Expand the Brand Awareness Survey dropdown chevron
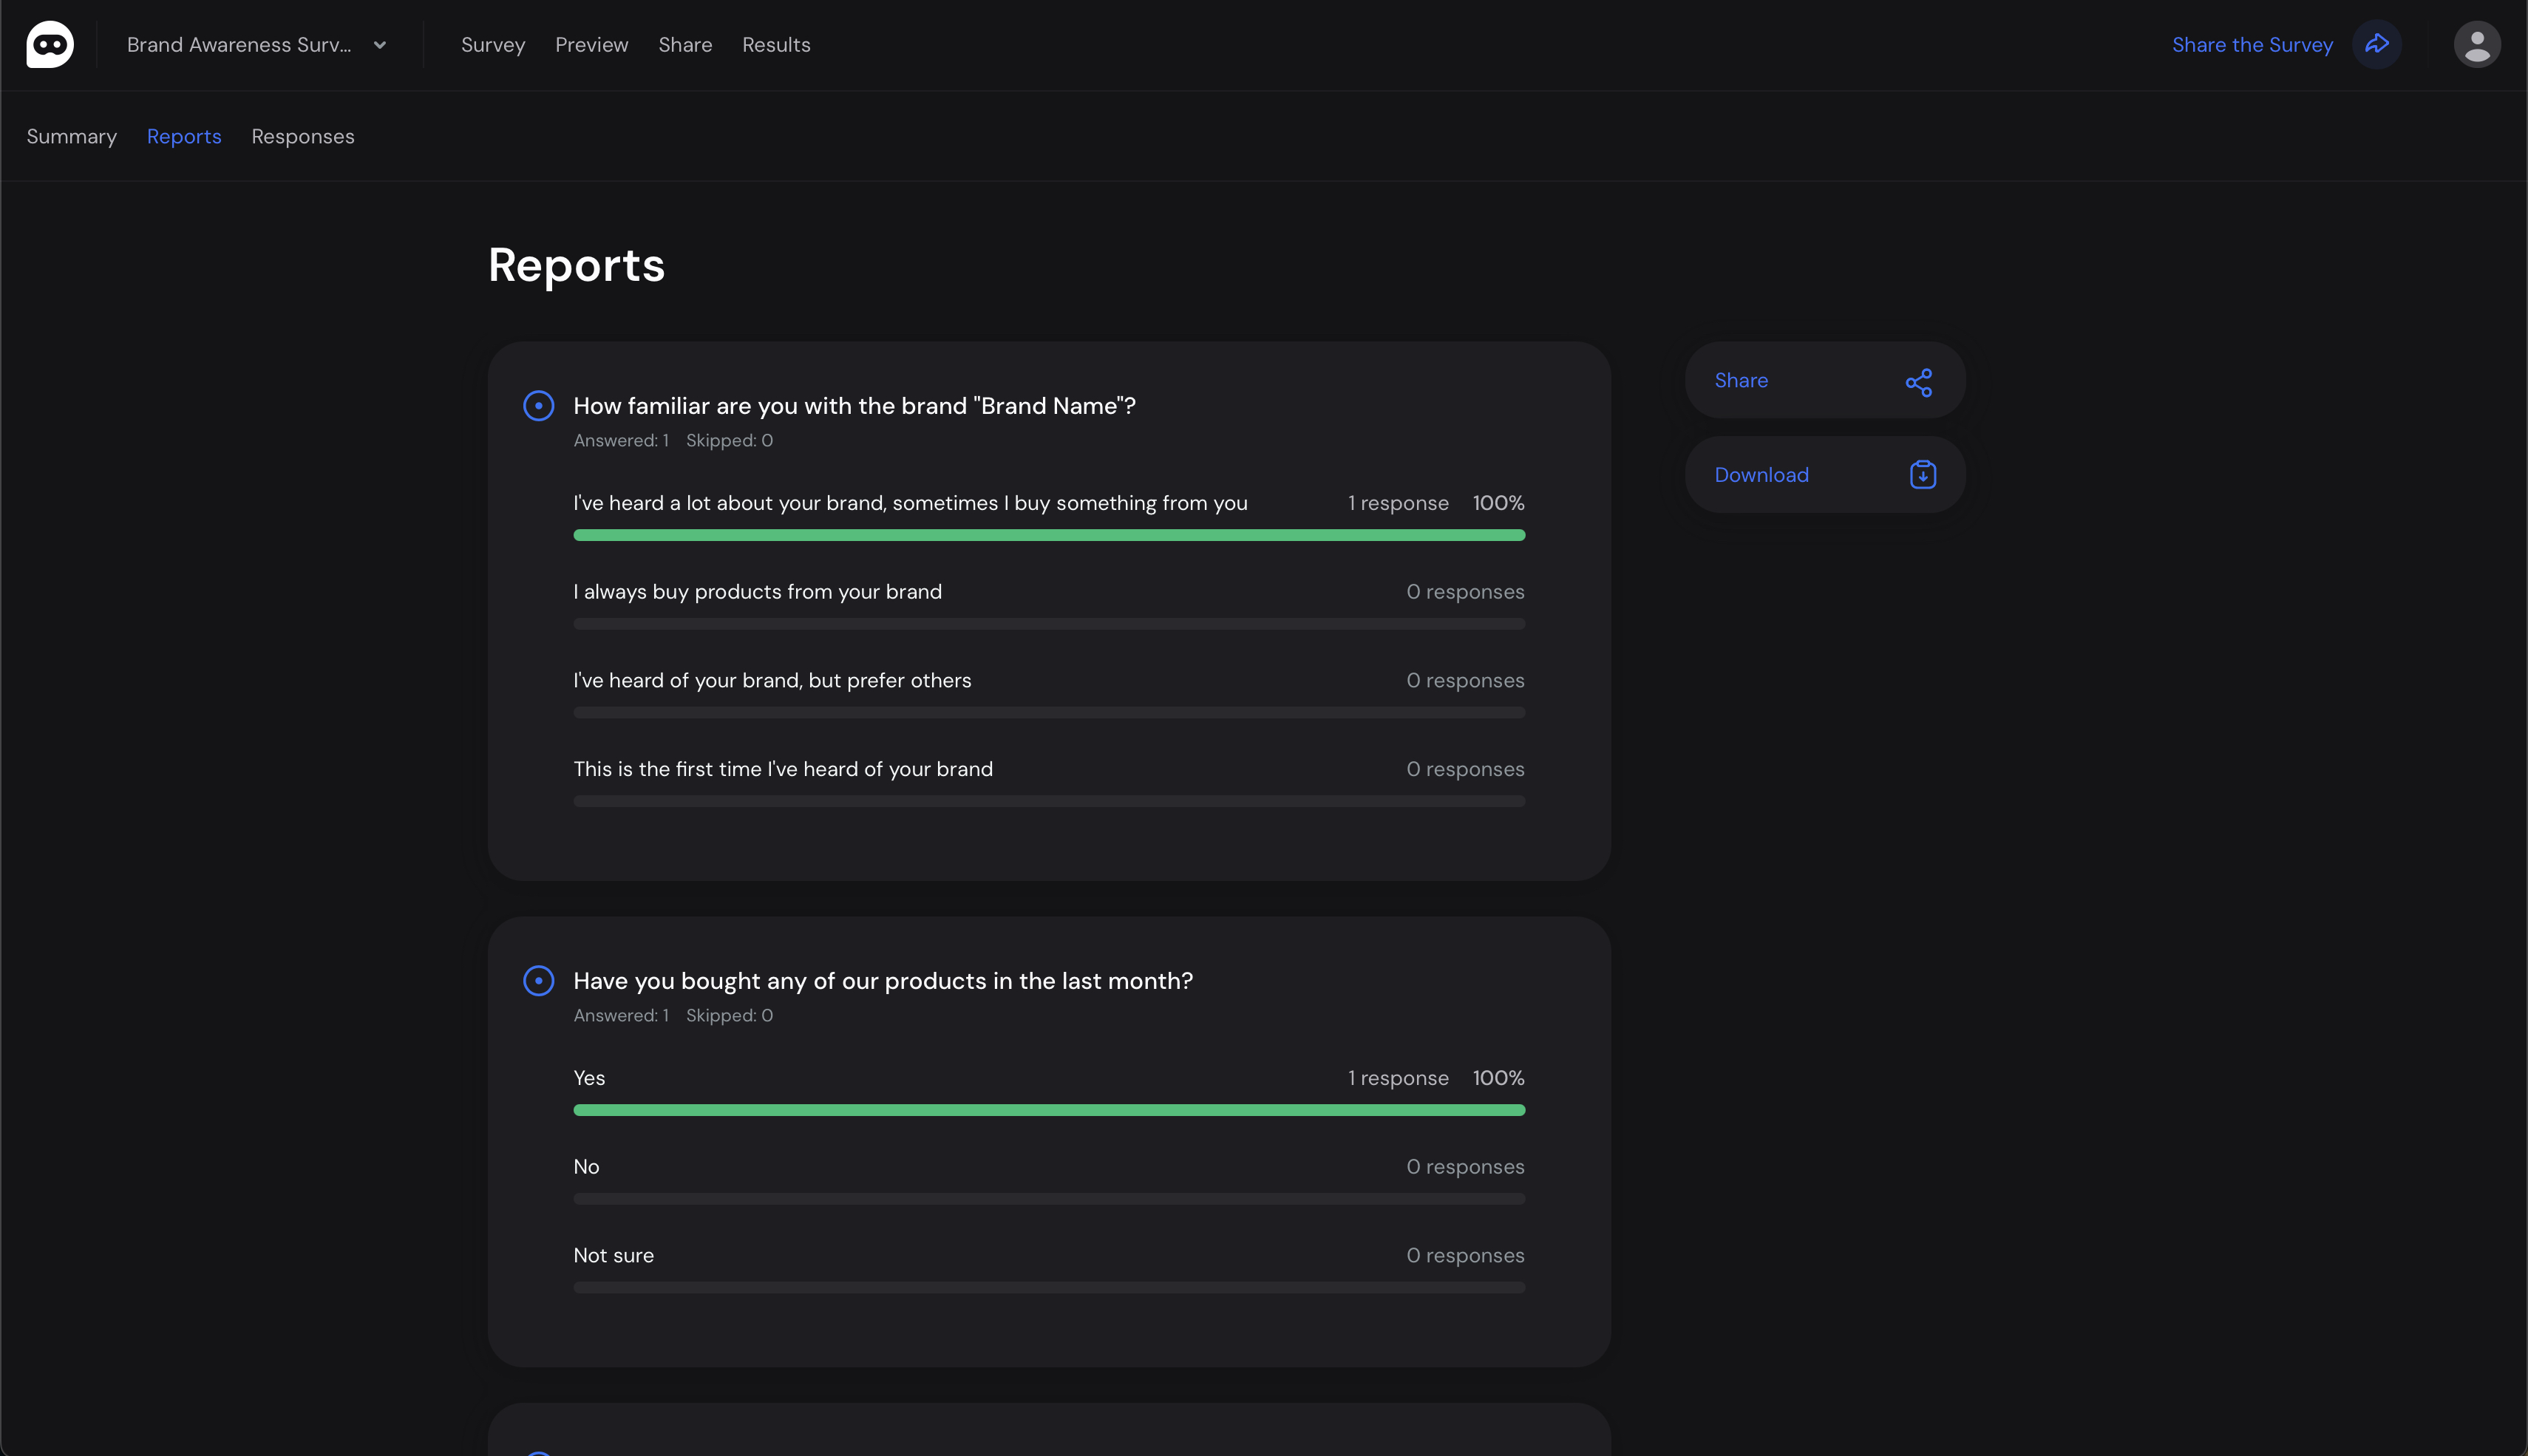 pos(380,45)
